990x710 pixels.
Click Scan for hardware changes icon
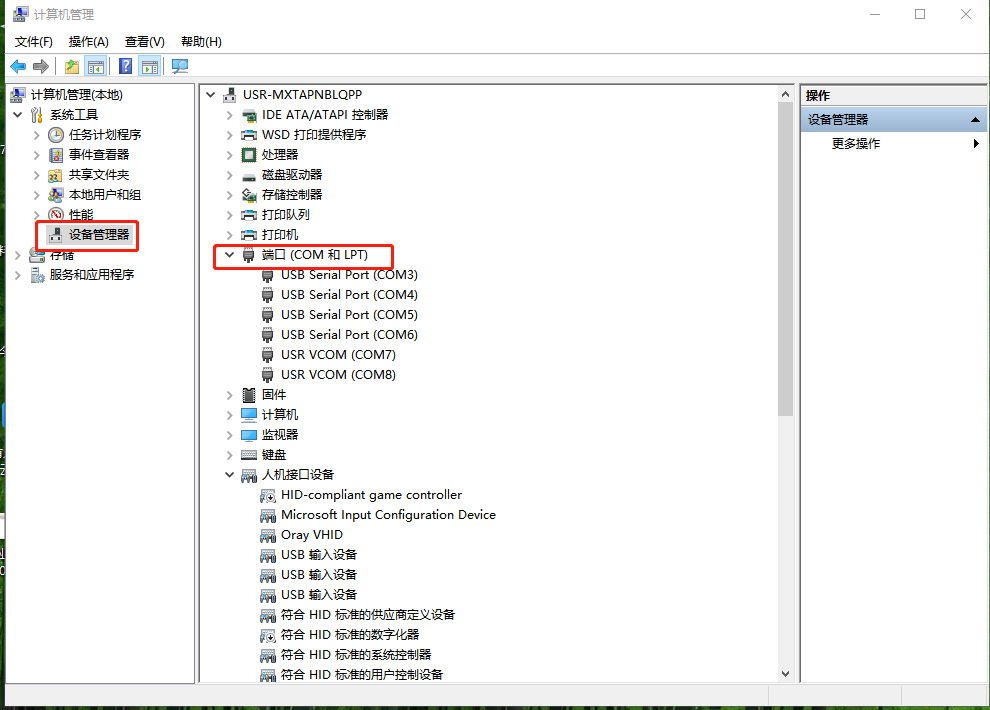tap(180, 67)
